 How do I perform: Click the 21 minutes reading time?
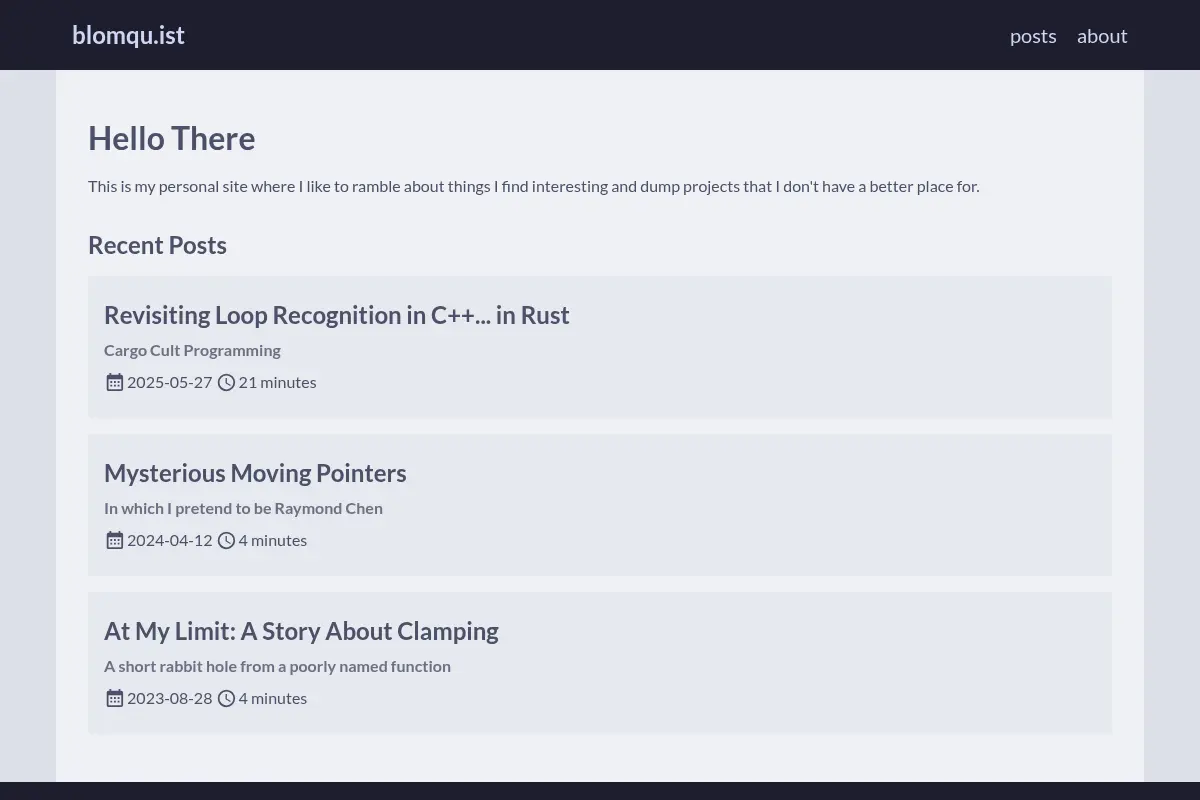coord(277,382)
